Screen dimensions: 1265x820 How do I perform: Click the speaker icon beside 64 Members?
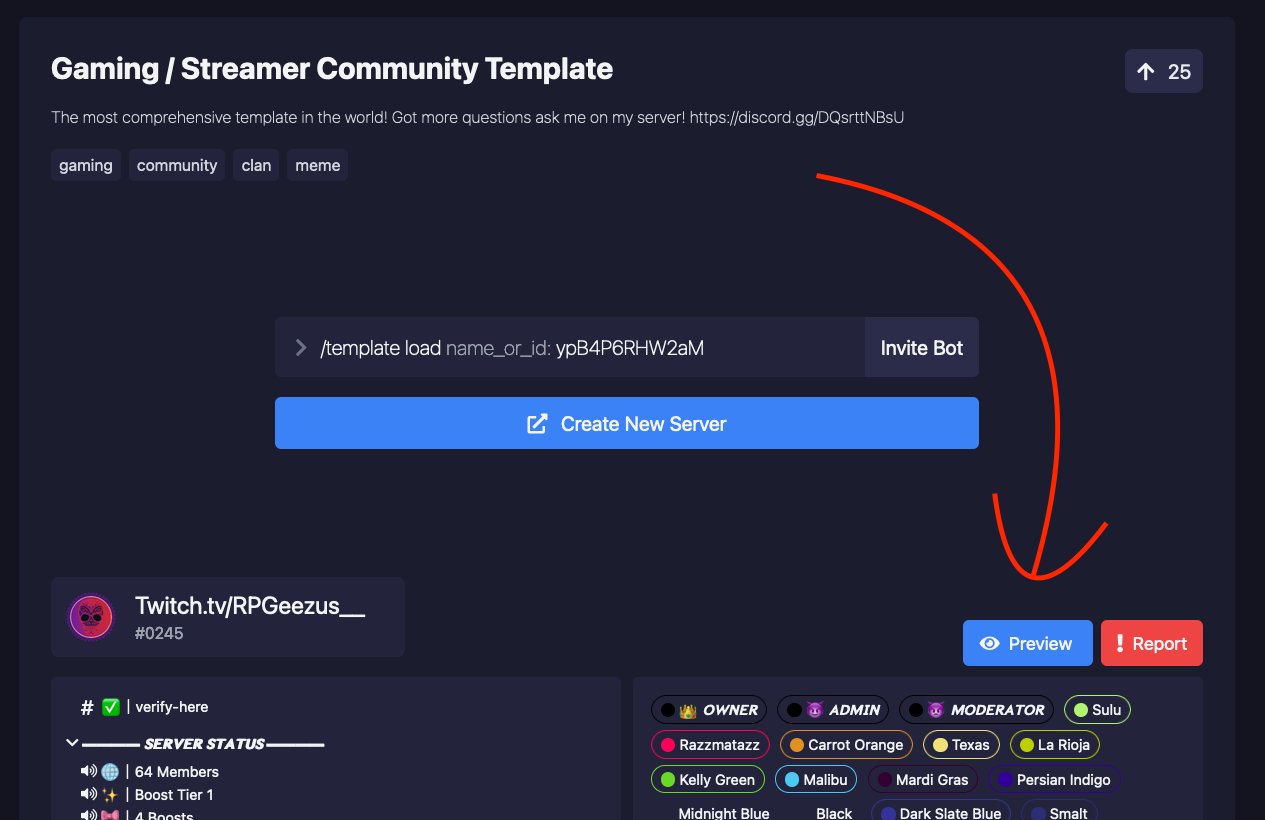pos(88,772)
